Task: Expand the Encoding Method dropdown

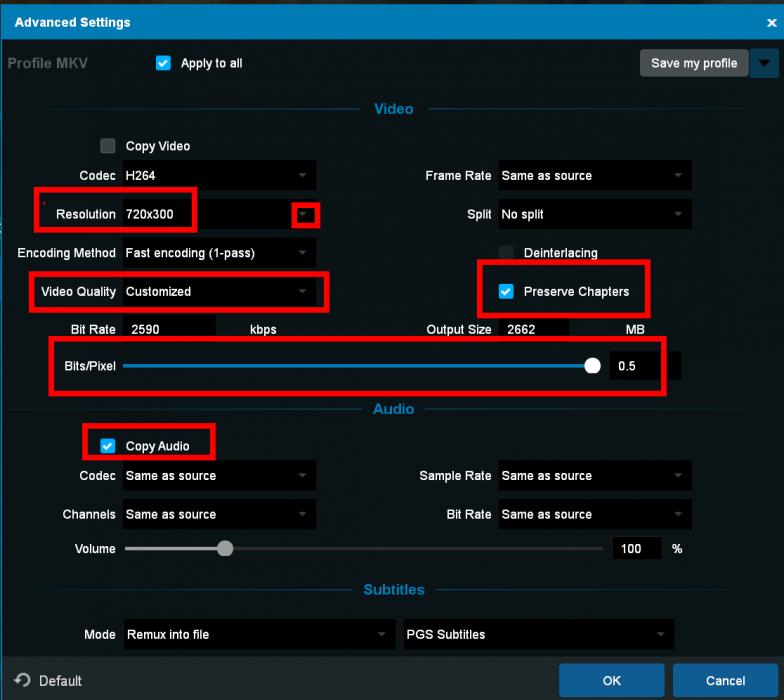Action: (x=219, y=253)
